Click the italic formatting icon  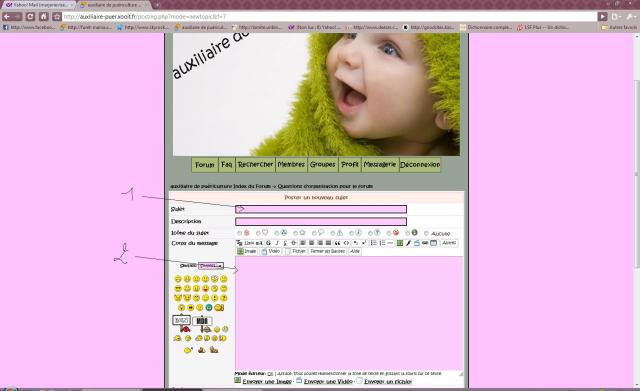click(277, 243)
